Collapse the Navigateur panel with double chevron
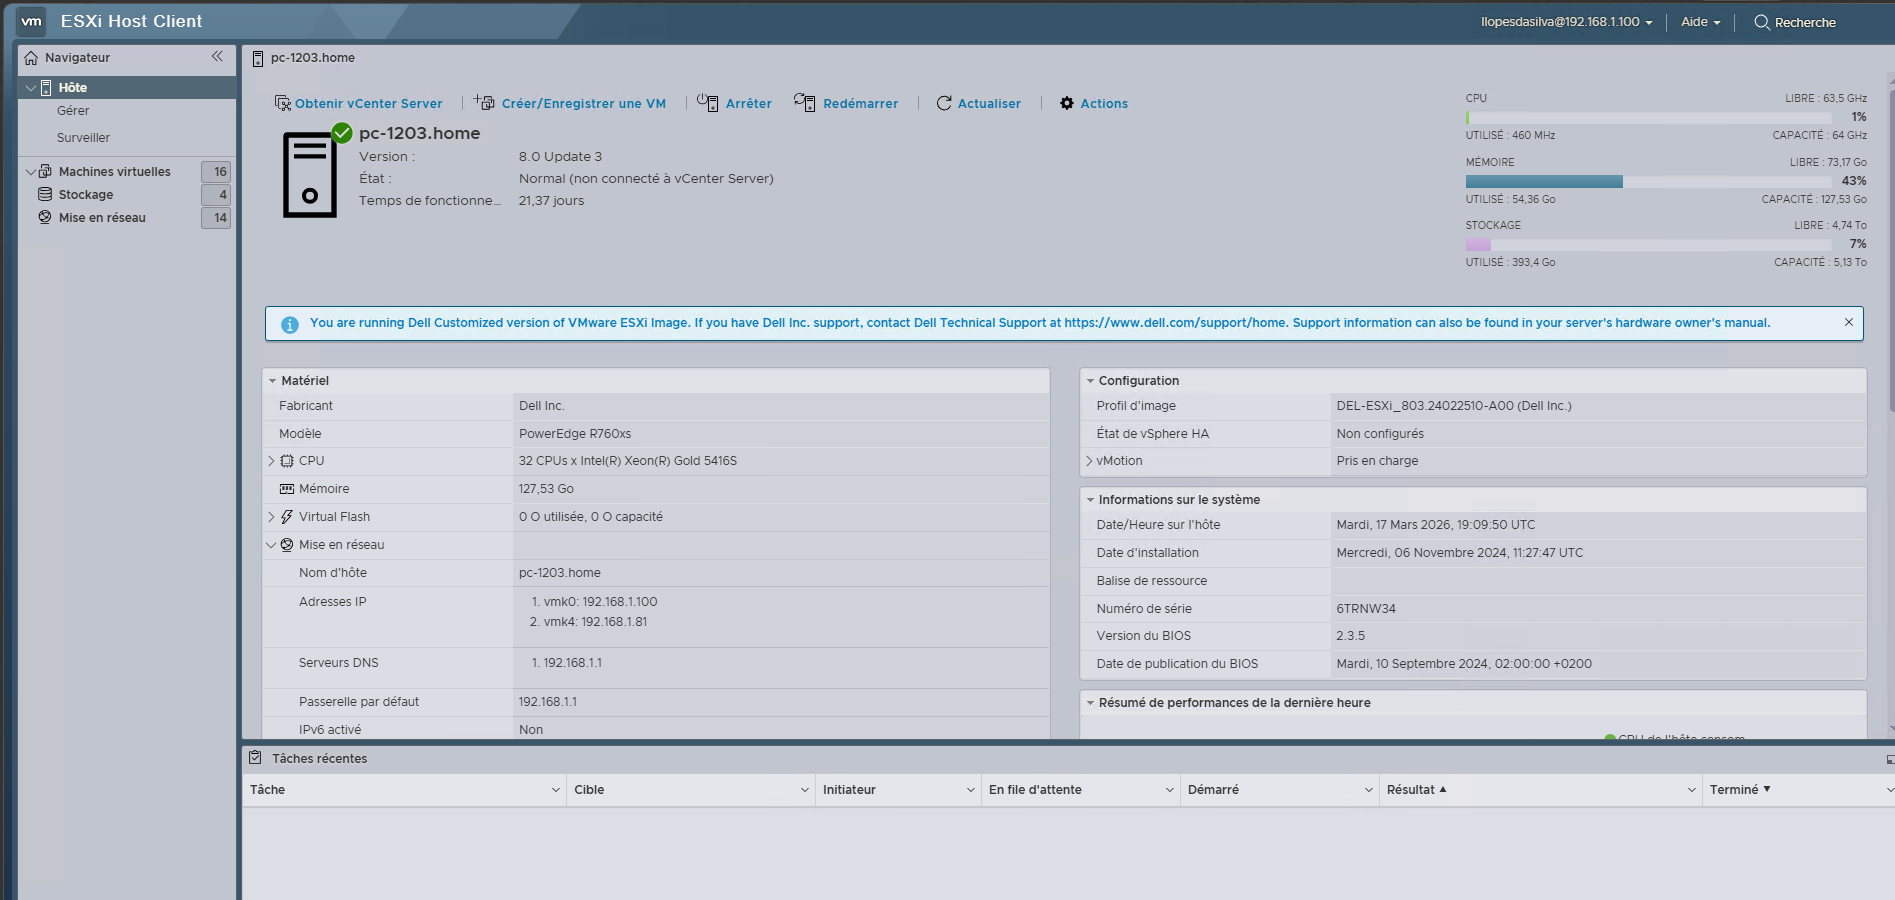1895x900 pixels. click(217, 57)
